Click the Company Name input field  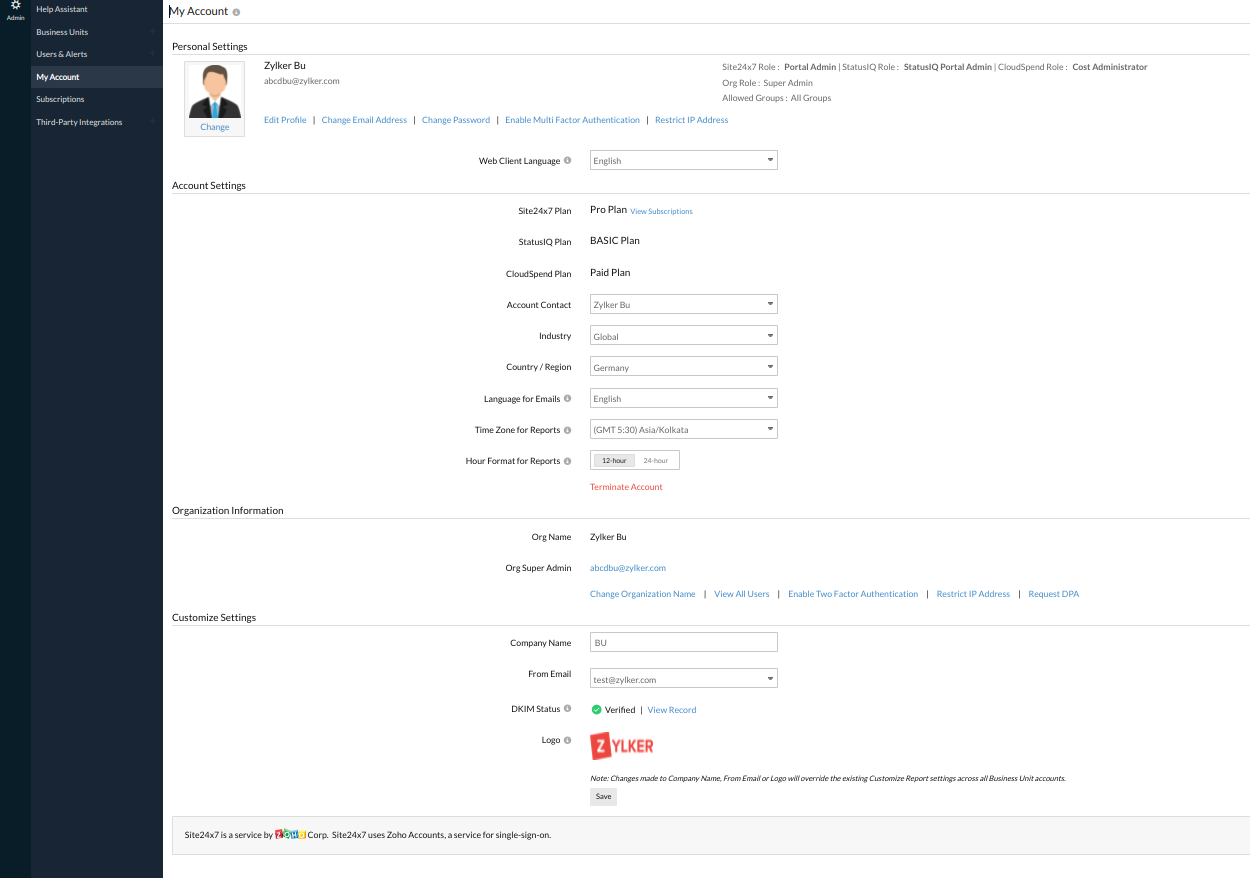click(683, 642)
